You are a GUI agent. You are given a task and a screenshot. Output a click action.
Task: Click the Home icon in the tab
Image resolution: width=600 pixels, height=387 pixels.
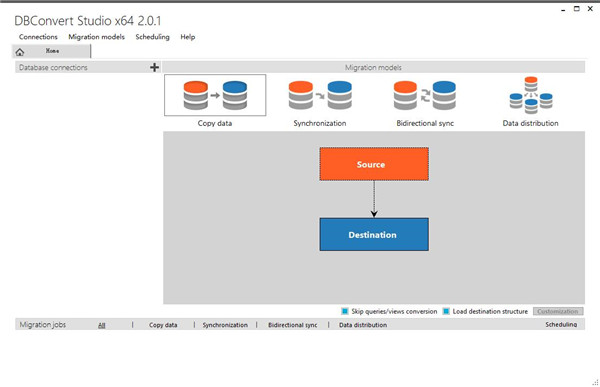pos(20,52)
